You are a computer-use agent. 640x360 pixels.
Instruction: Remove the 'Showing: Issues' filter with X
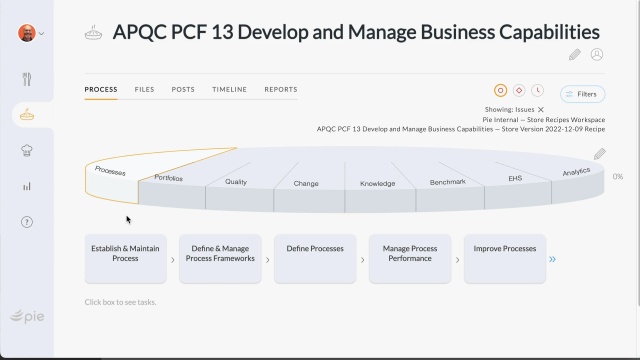pyautogui.click(x=541, y=109)
